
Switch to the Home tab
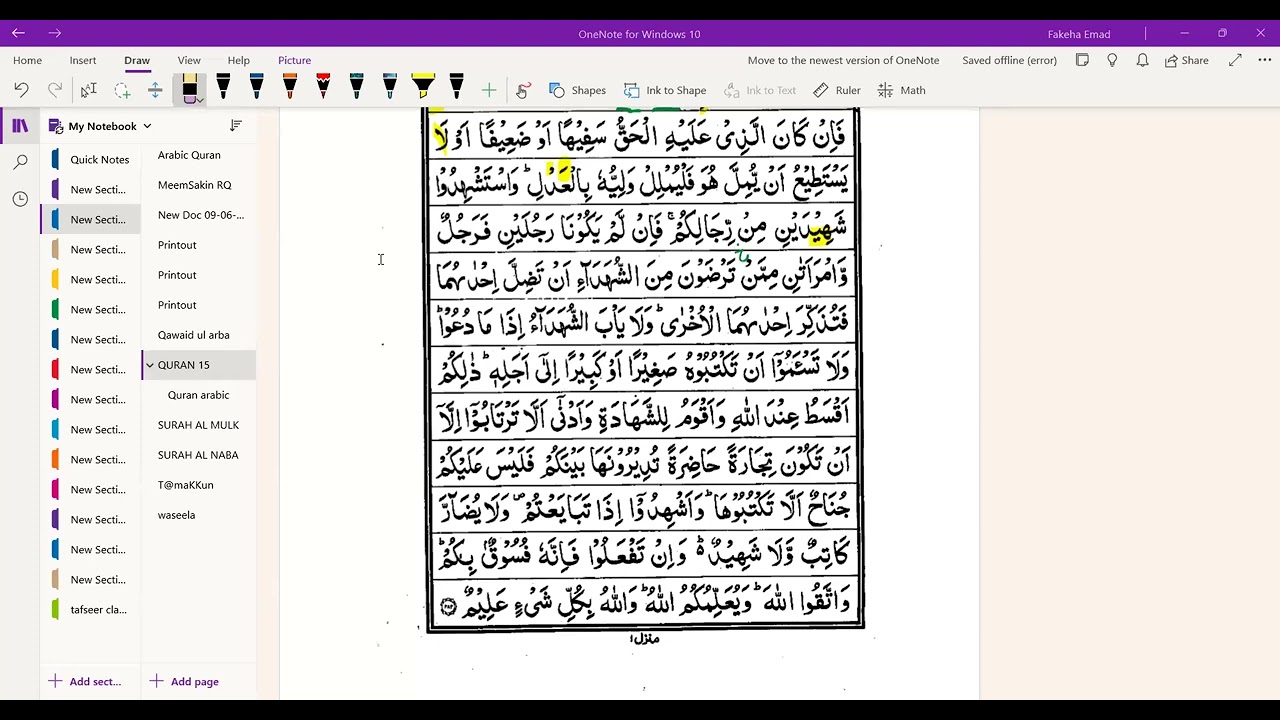27,60
